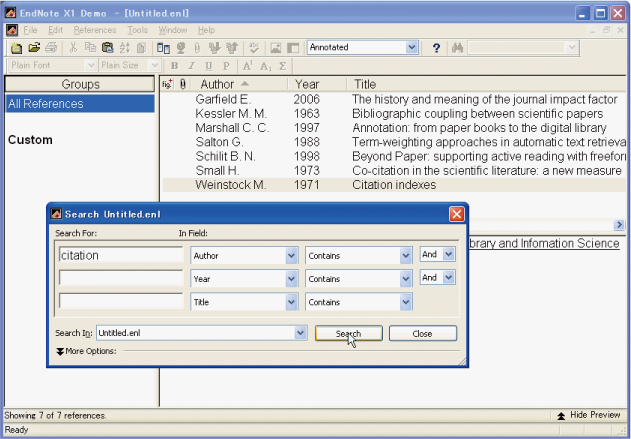The width and height of the screenshot is (631, 439).
Task: Click the Italic I formatting icon
Action: pyautogui.click(x=192, y=66)
